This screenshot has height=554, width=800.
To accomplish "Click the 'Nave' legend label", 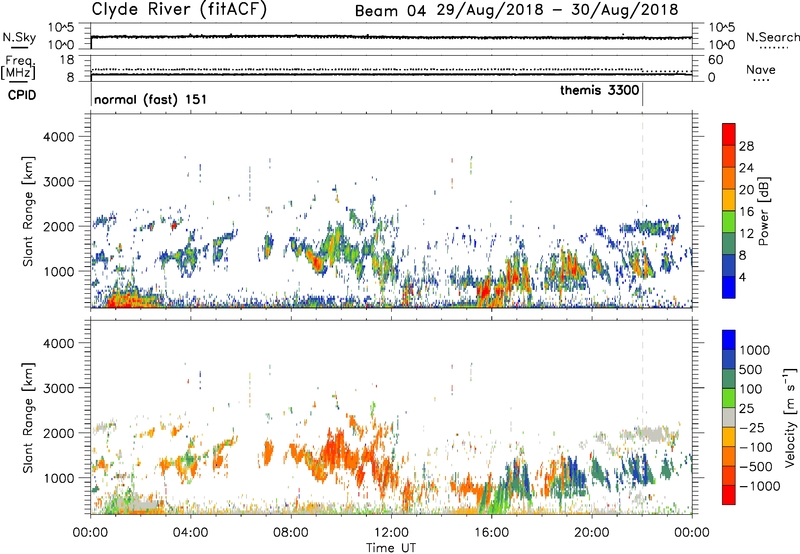I will tap(761, 69).
